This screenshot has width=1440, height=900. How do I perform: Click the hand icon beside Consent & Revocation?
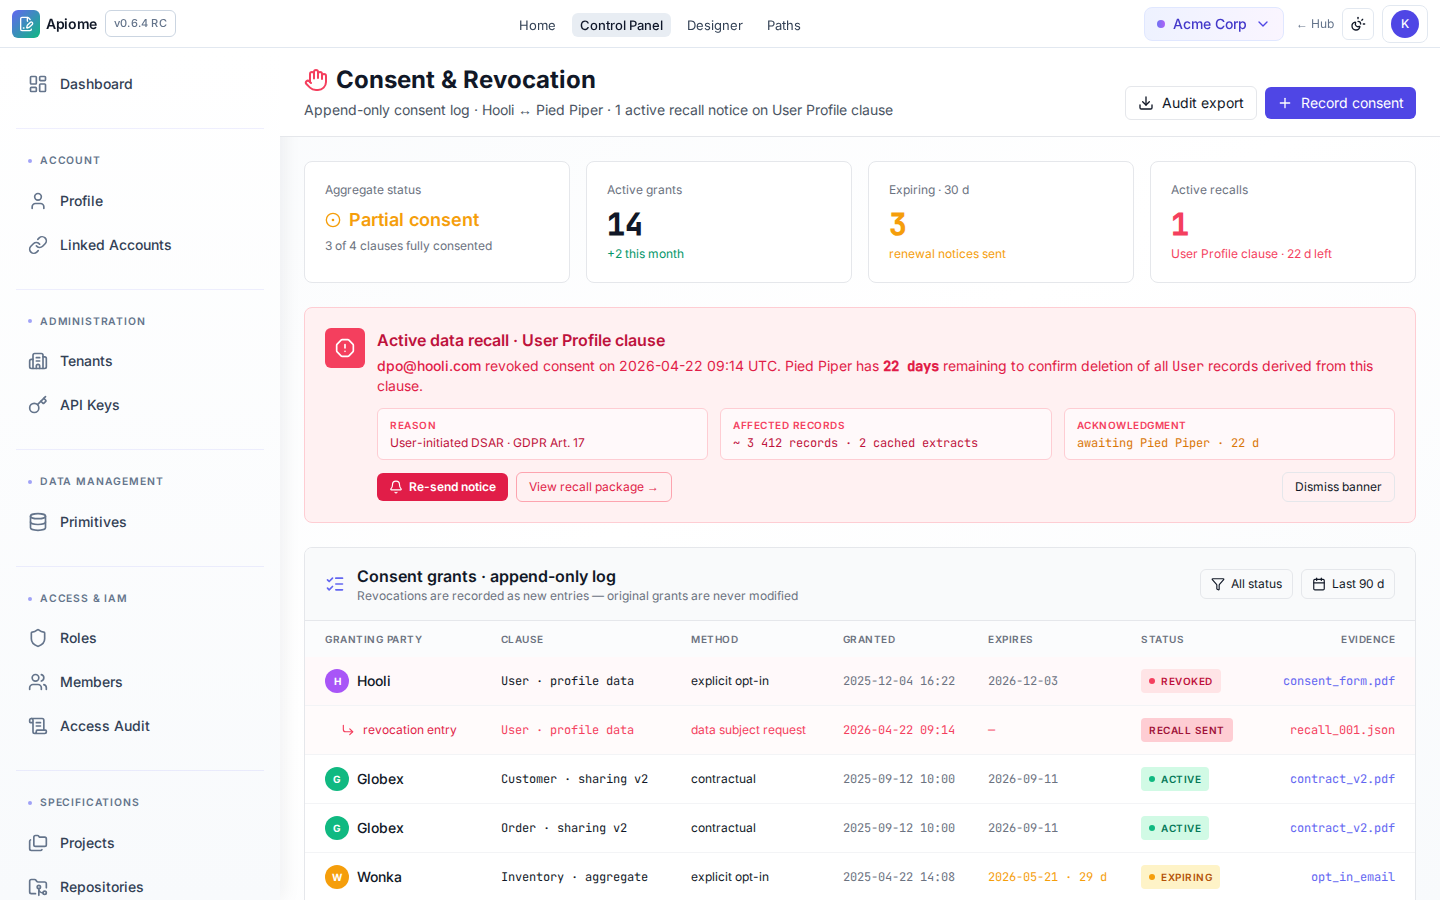coord(316,80)
